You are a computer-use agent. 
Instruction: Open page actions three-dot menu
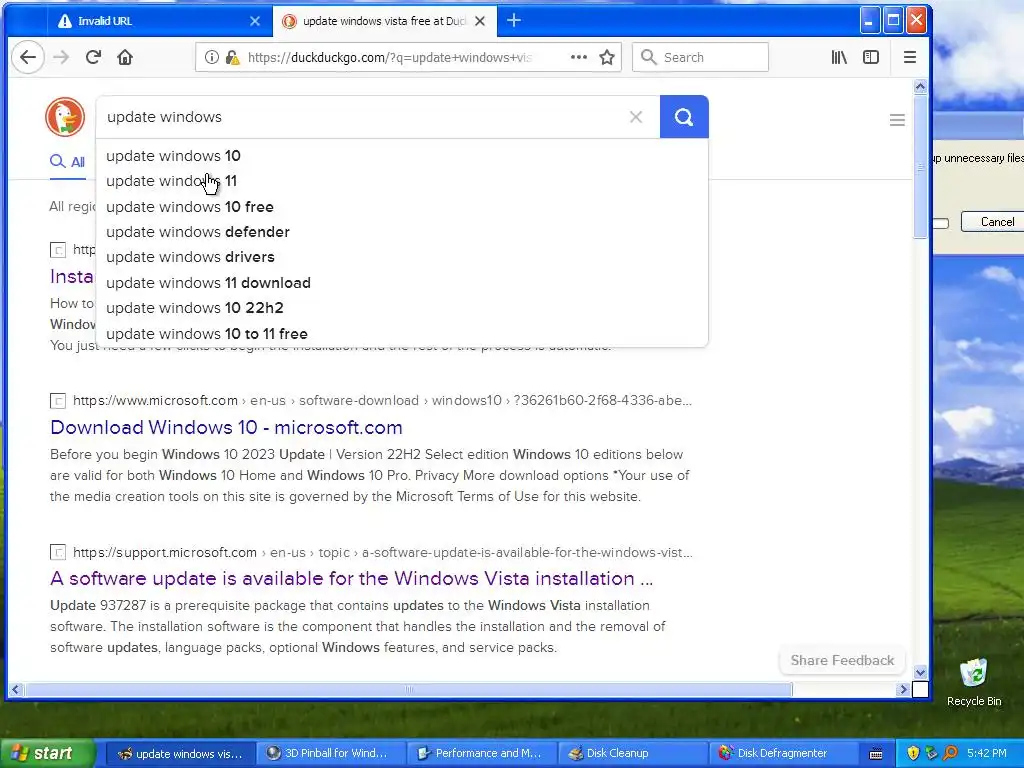point(579,57)
